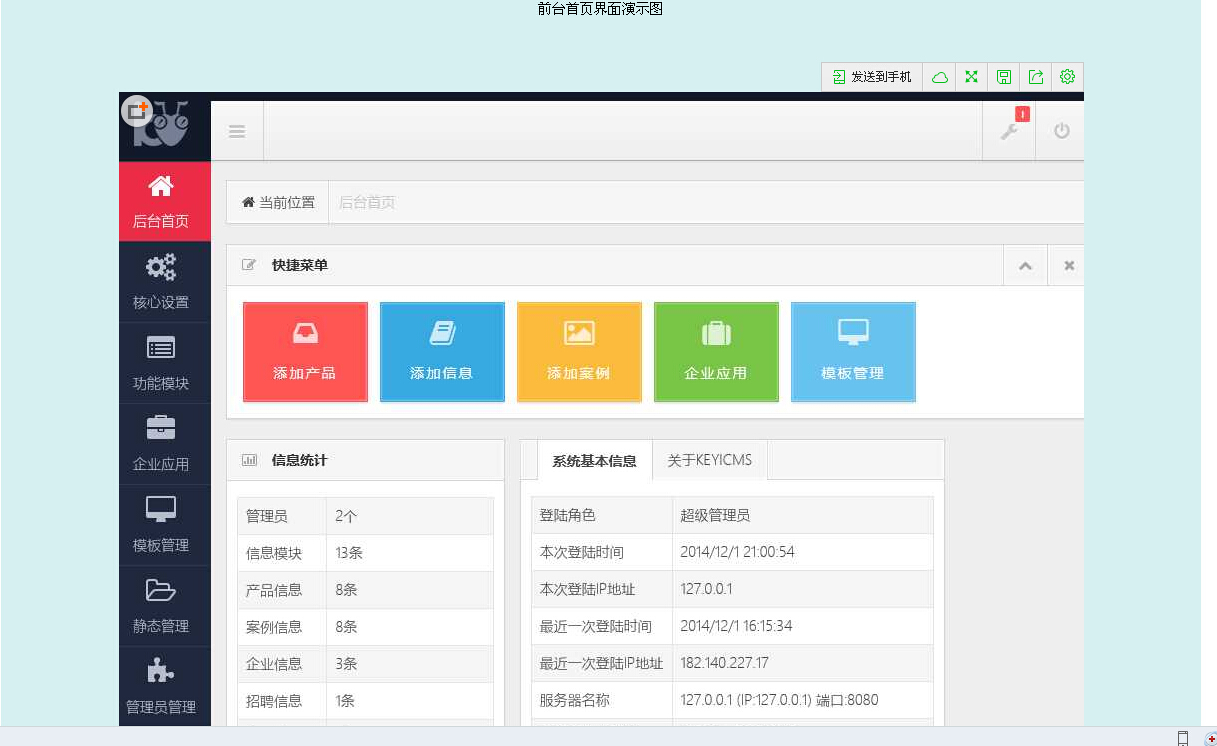Click the KEYICMS logo in top-left corner

coord(162,125)
